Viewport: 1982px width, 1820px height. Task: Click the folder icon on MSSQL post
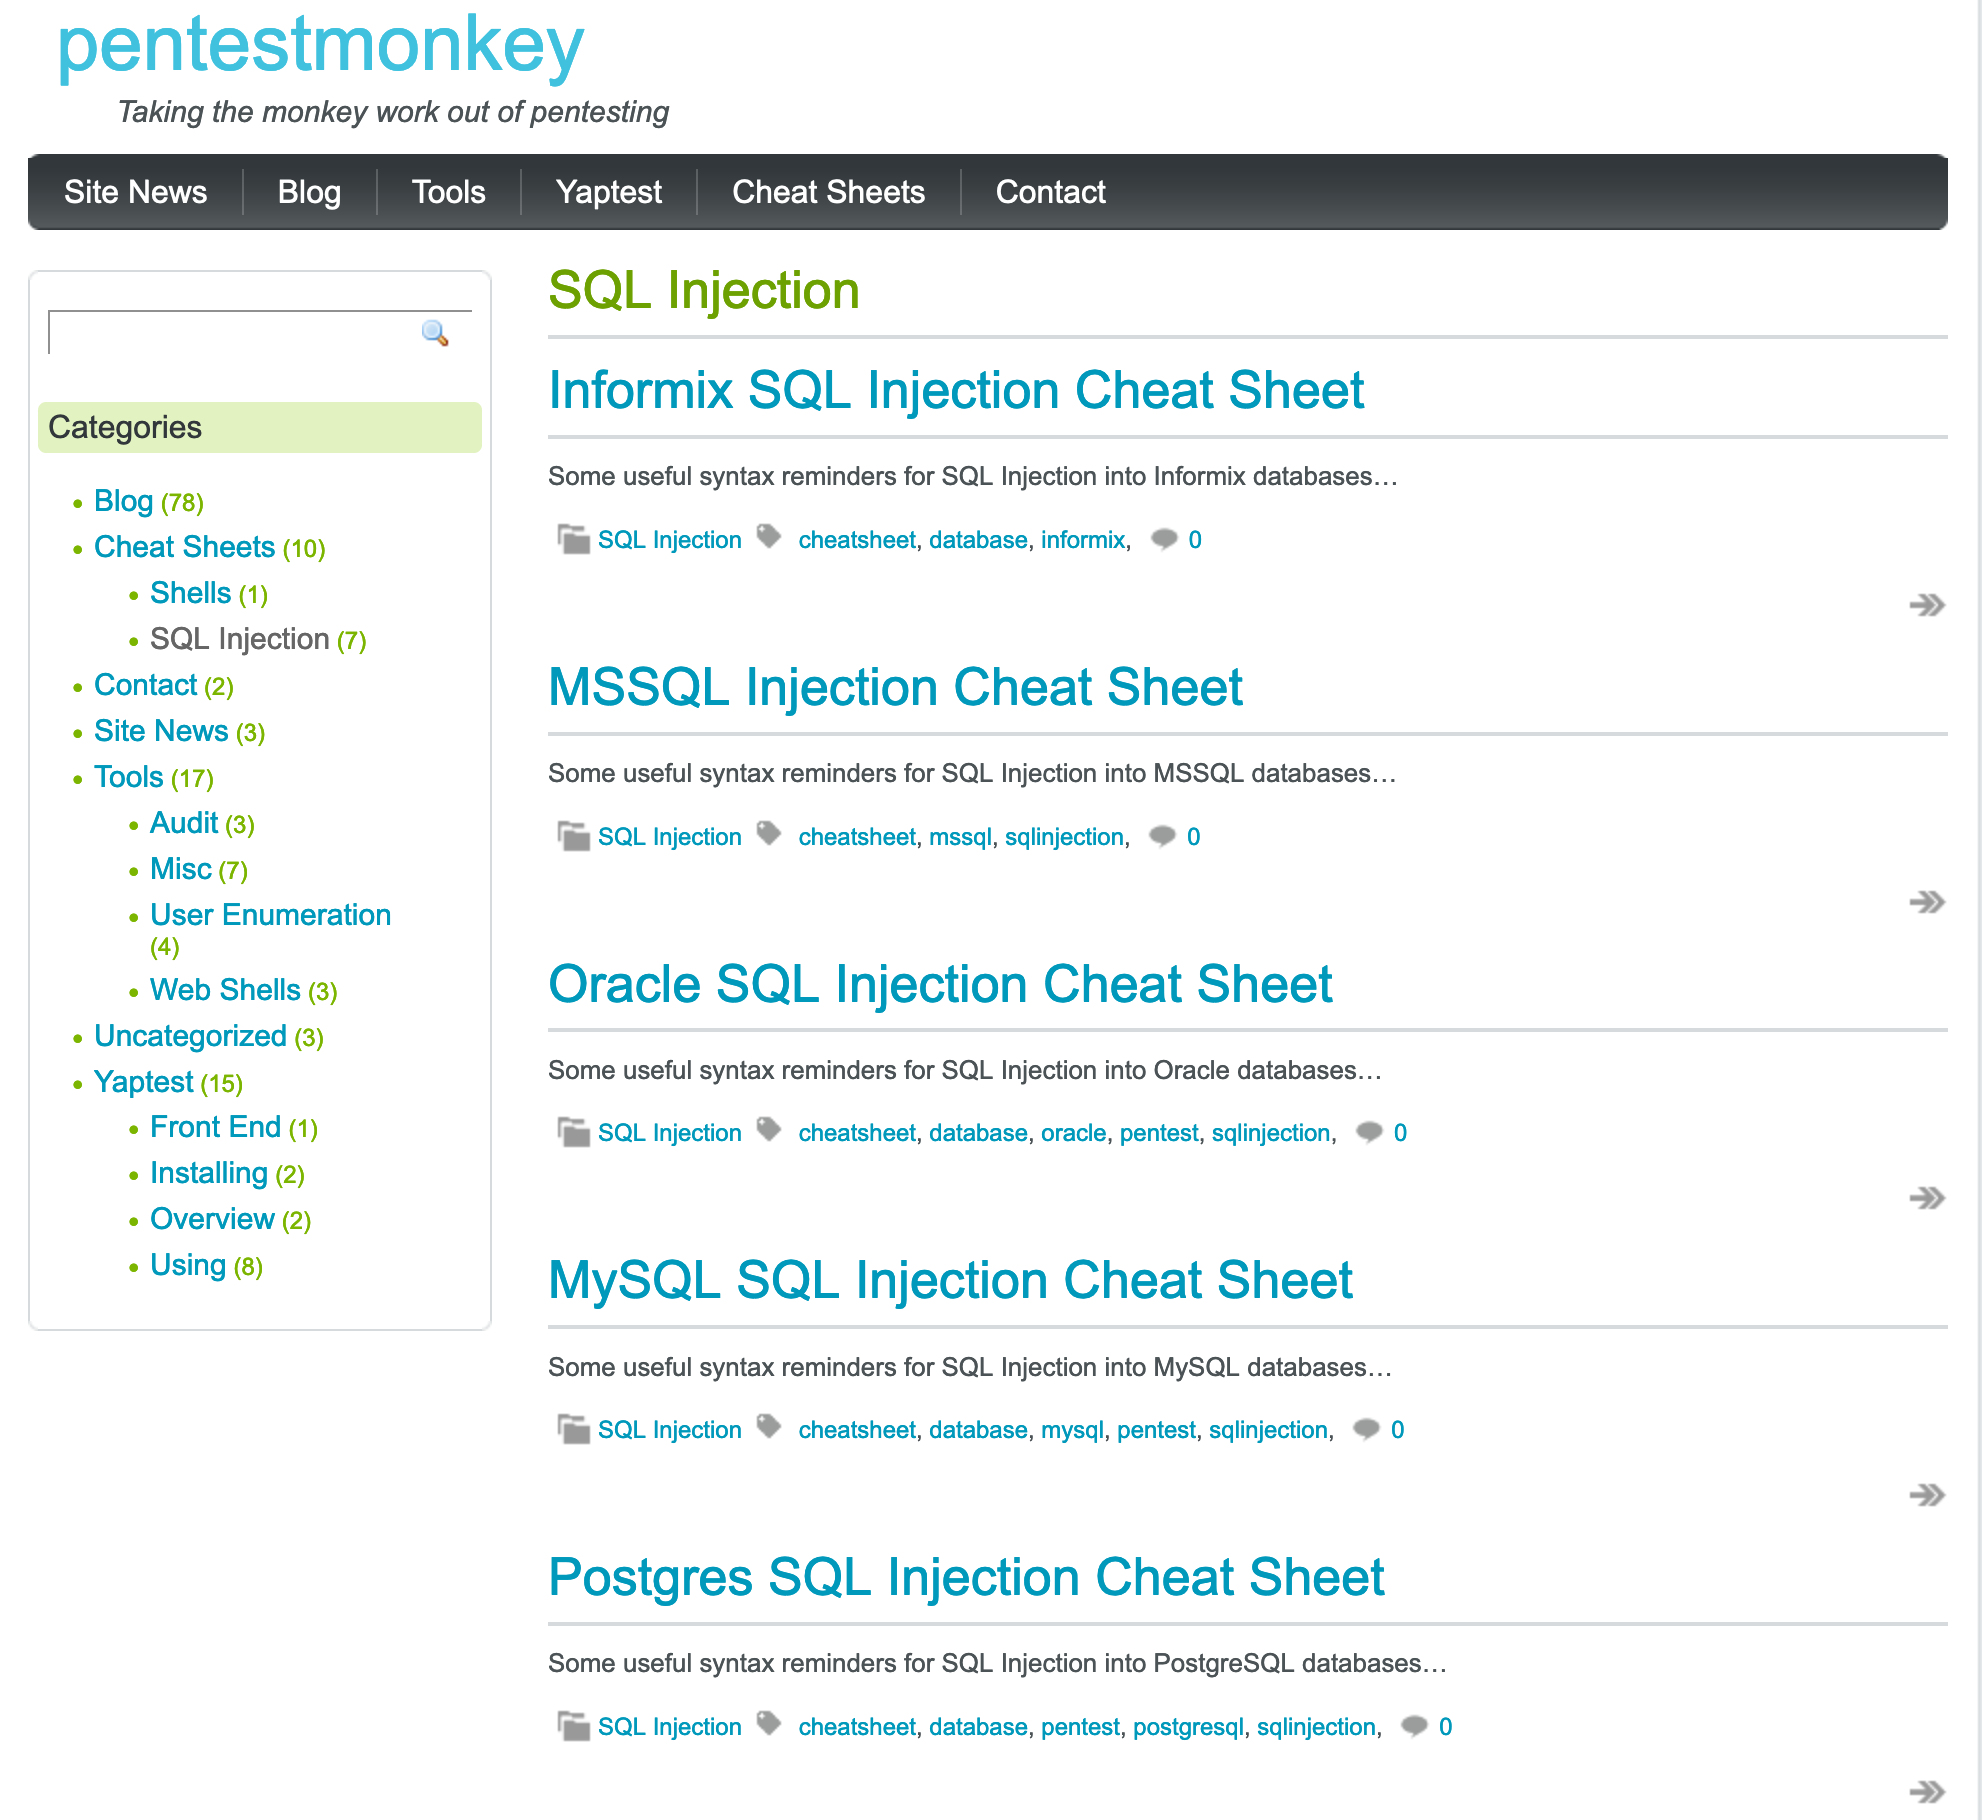pyautogui.click(x=573, y=836)
